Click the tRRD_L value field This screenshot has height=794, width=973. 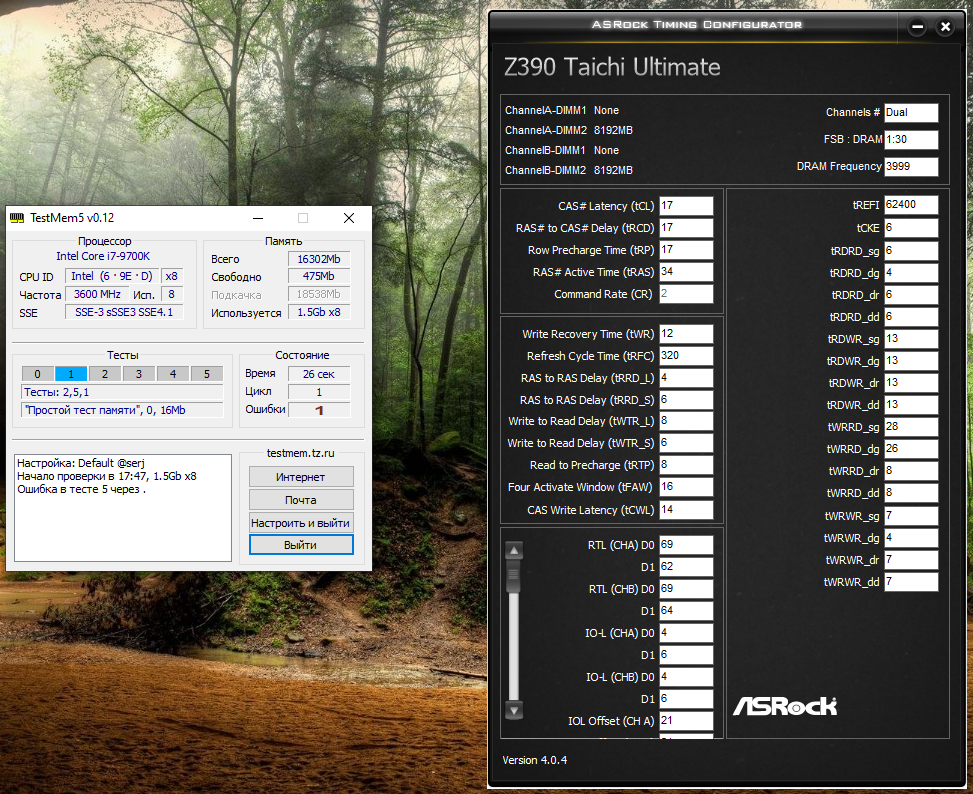[x=686, y=378]
